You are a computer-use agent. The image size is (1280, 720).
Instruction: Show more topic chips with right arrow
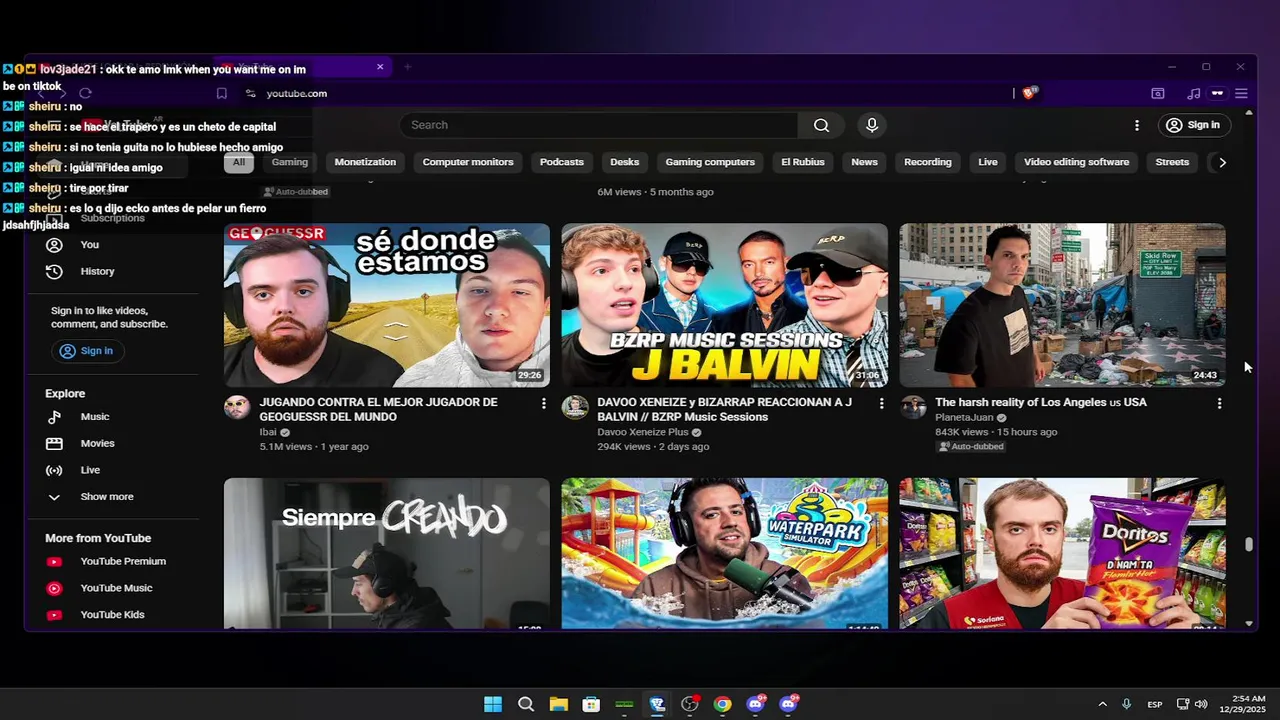click(1222, 162)
